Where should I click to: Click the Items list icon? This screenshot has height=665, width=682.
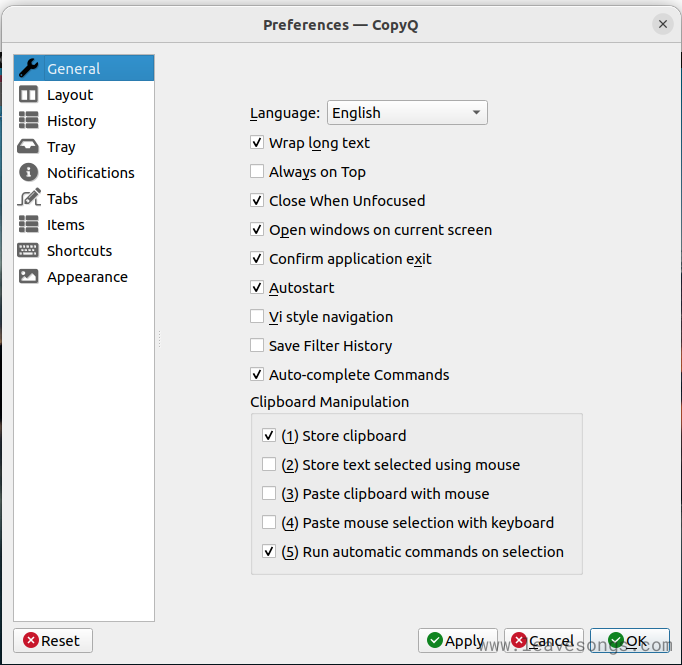coord(28,225)
